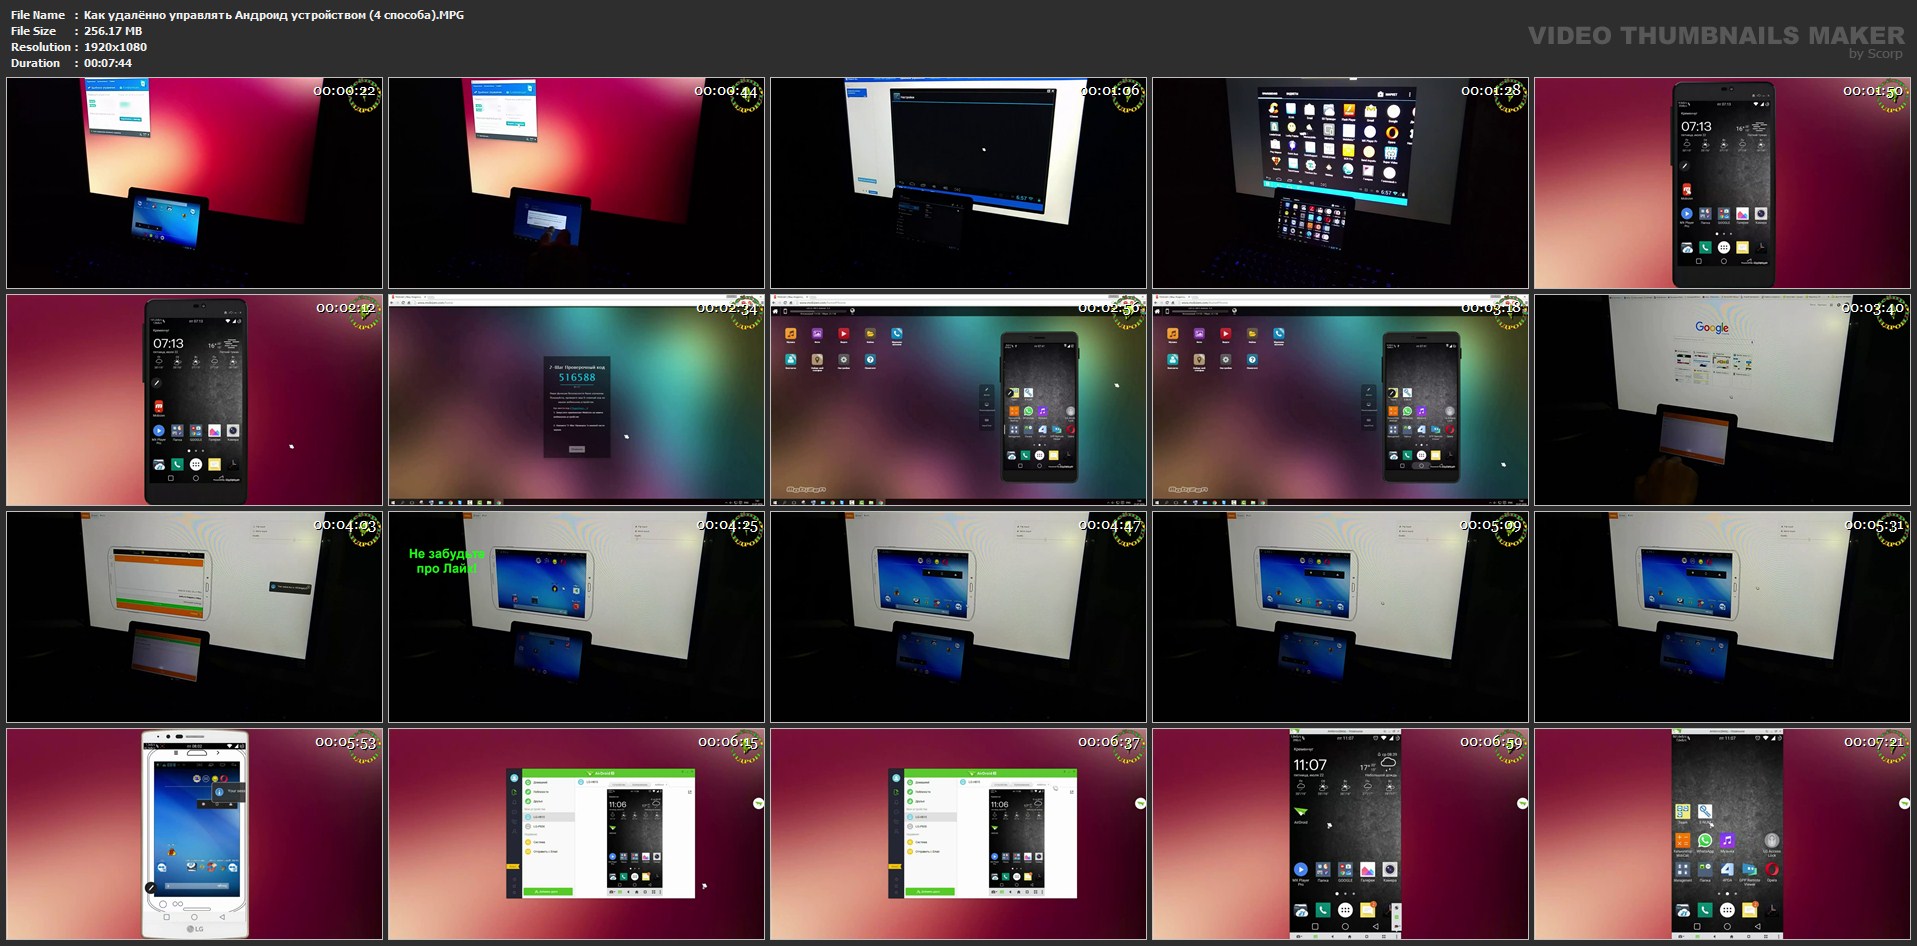1917x946 pixels.
Task: Click the 516588 verification code
Action: tap(577, 377)
